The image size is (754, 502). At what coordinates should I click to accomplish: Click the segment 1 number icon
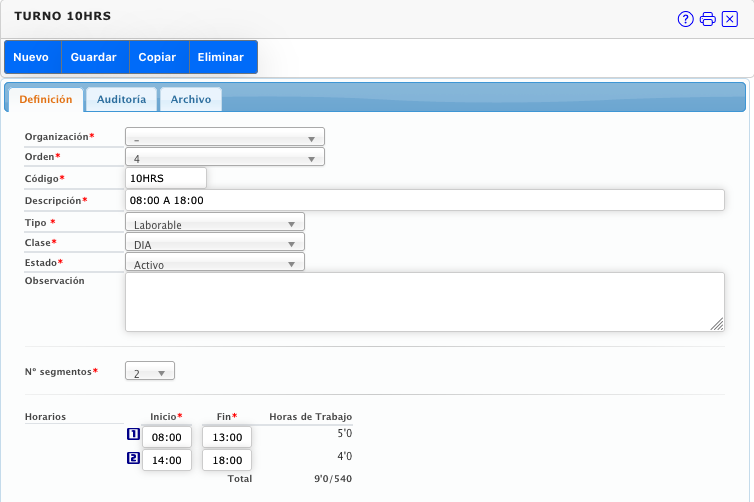pos(133,435)
